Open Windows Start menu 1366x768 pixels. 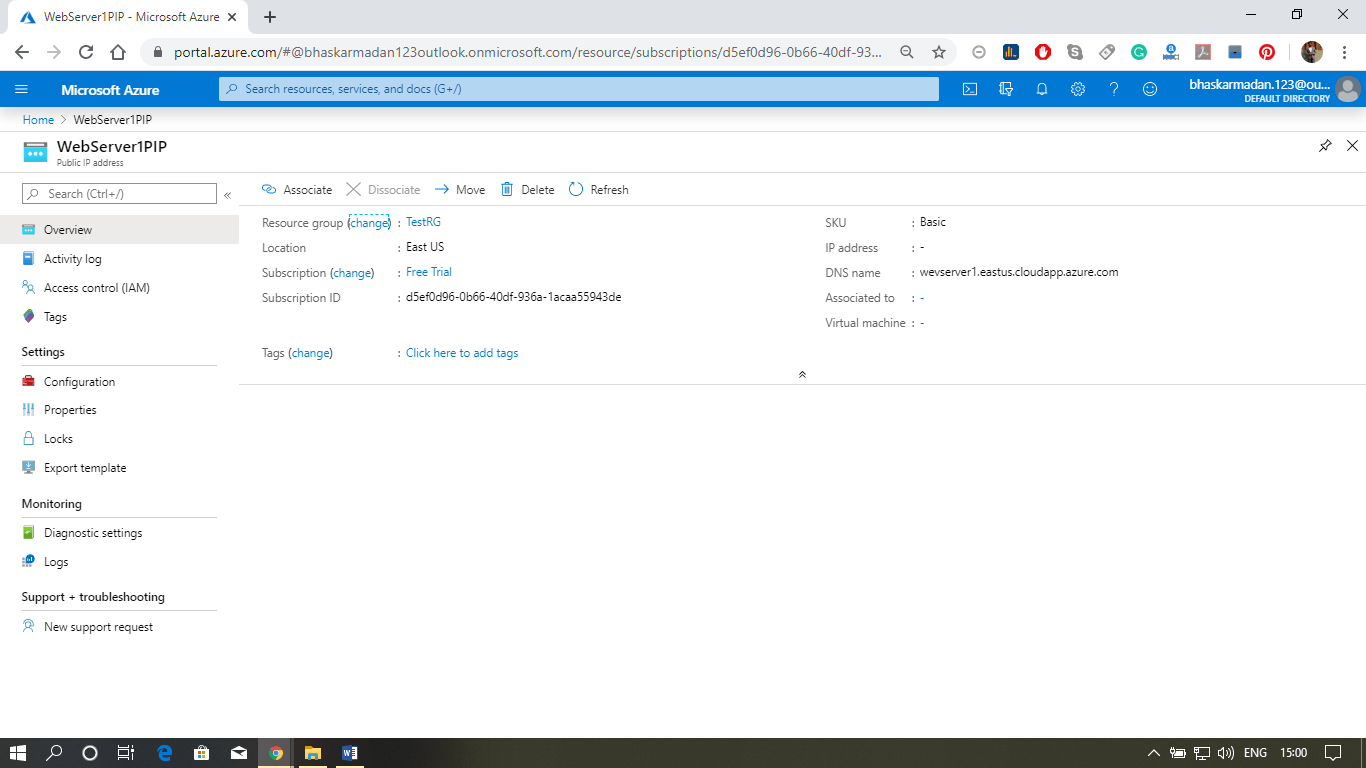(x=18, y=753)
